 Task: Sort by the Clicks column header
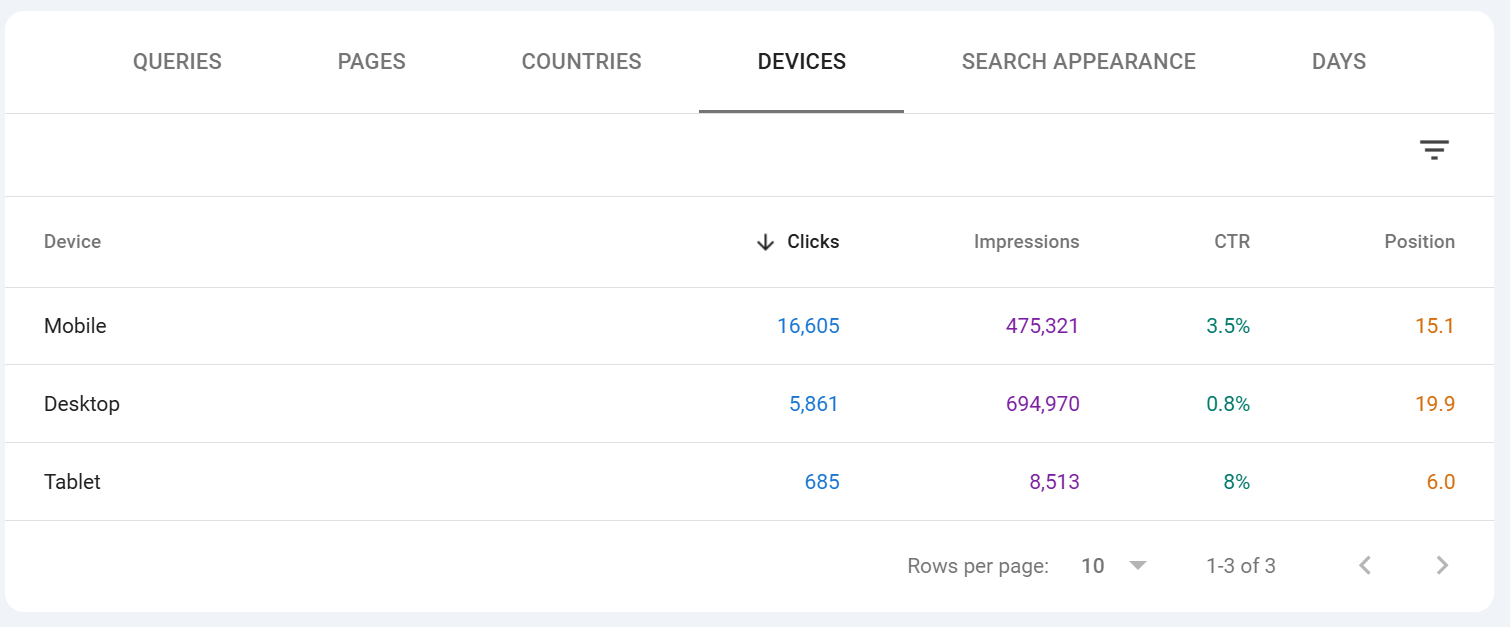point(813,242)
